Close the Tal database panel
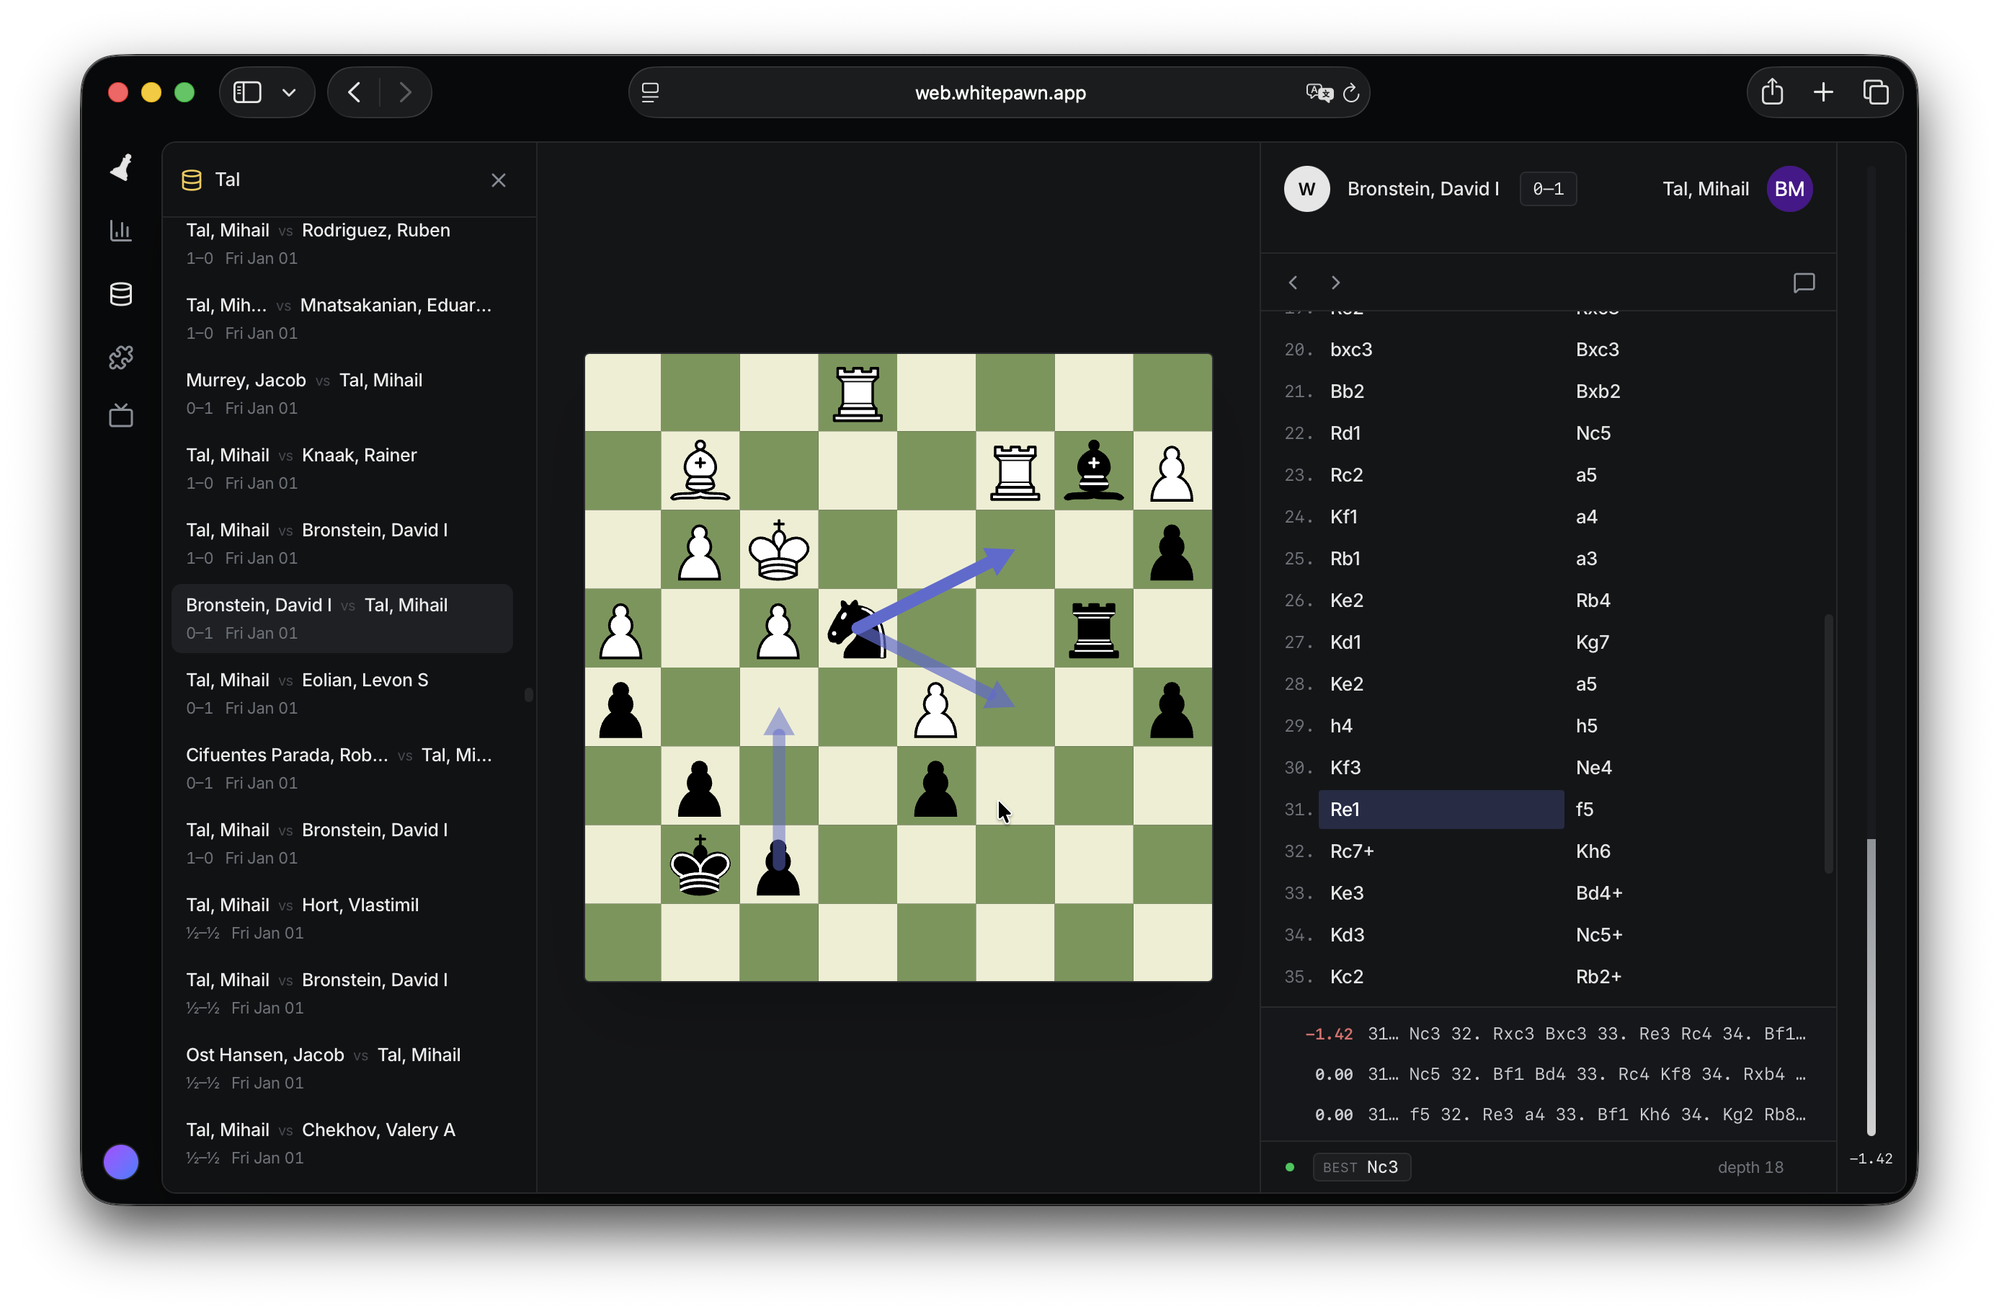Screen dimensions: 1999x1312 coord(499,180)
